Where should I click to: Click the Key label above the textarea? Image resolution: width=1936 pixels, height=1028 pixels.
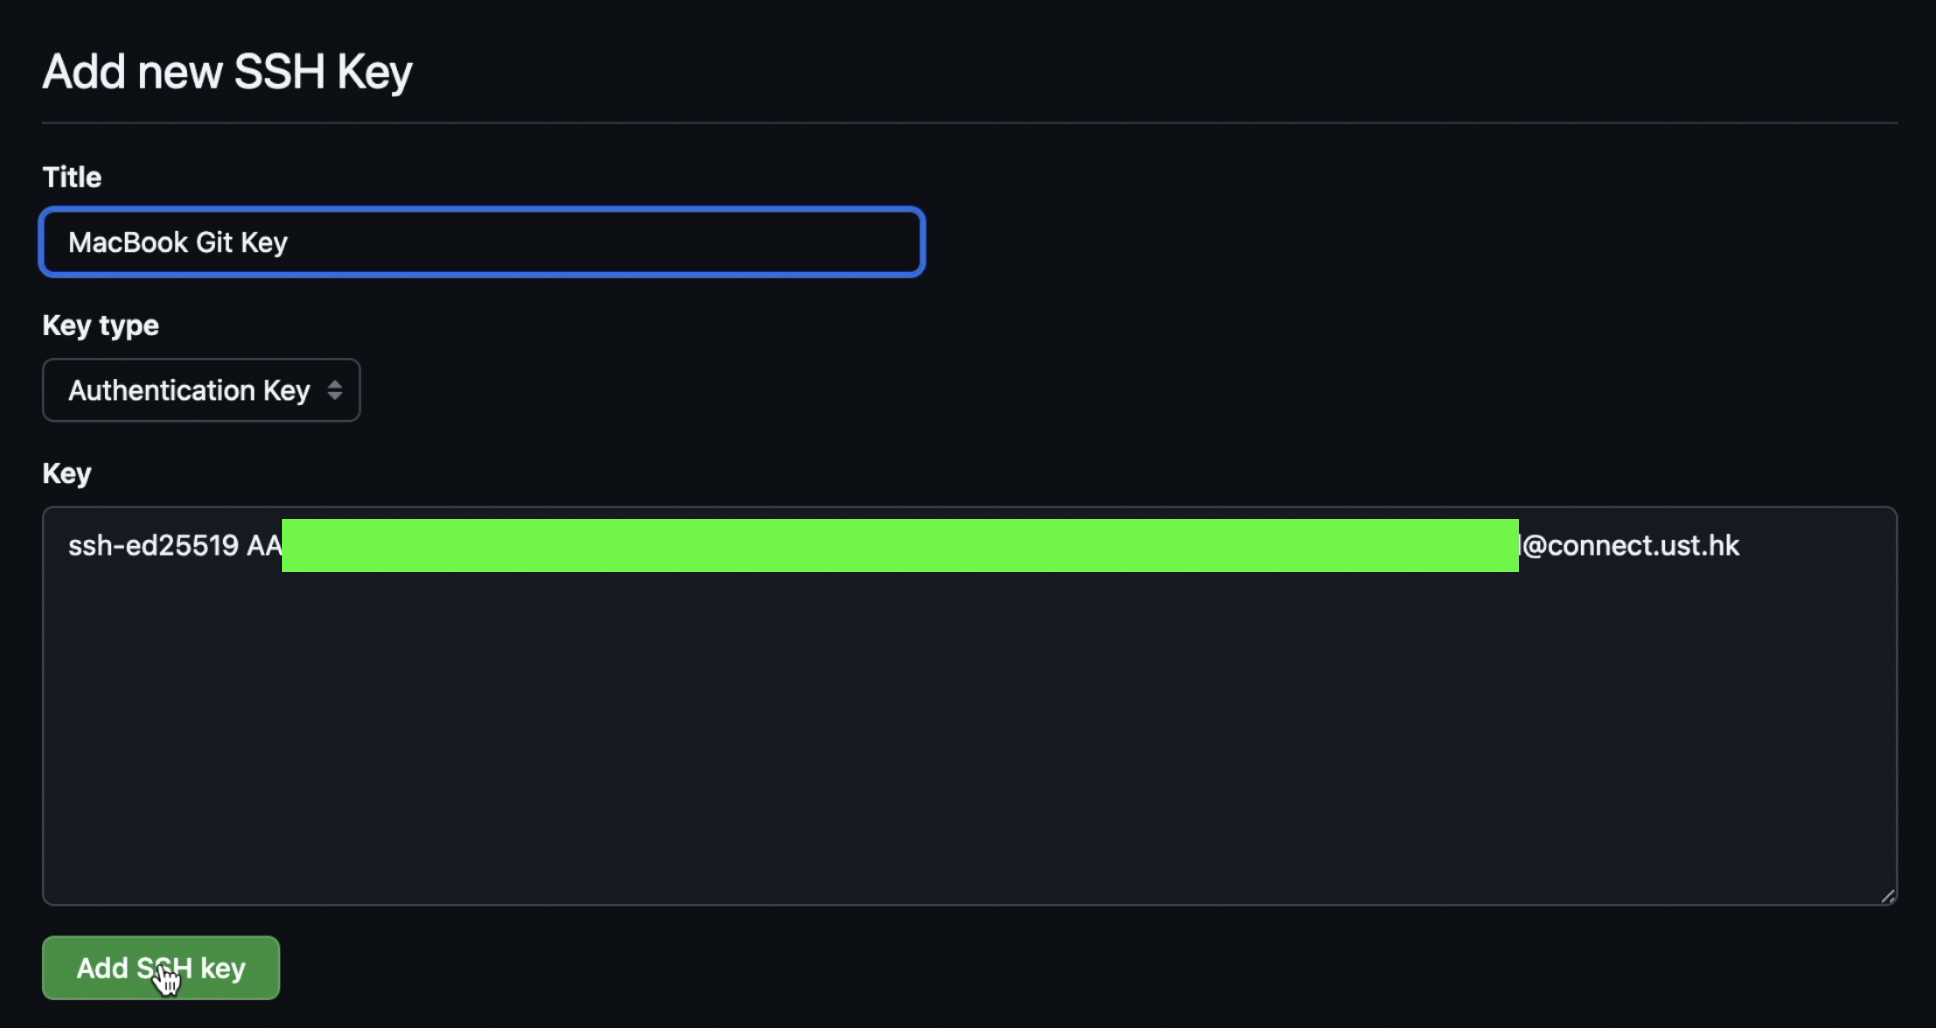66,473
